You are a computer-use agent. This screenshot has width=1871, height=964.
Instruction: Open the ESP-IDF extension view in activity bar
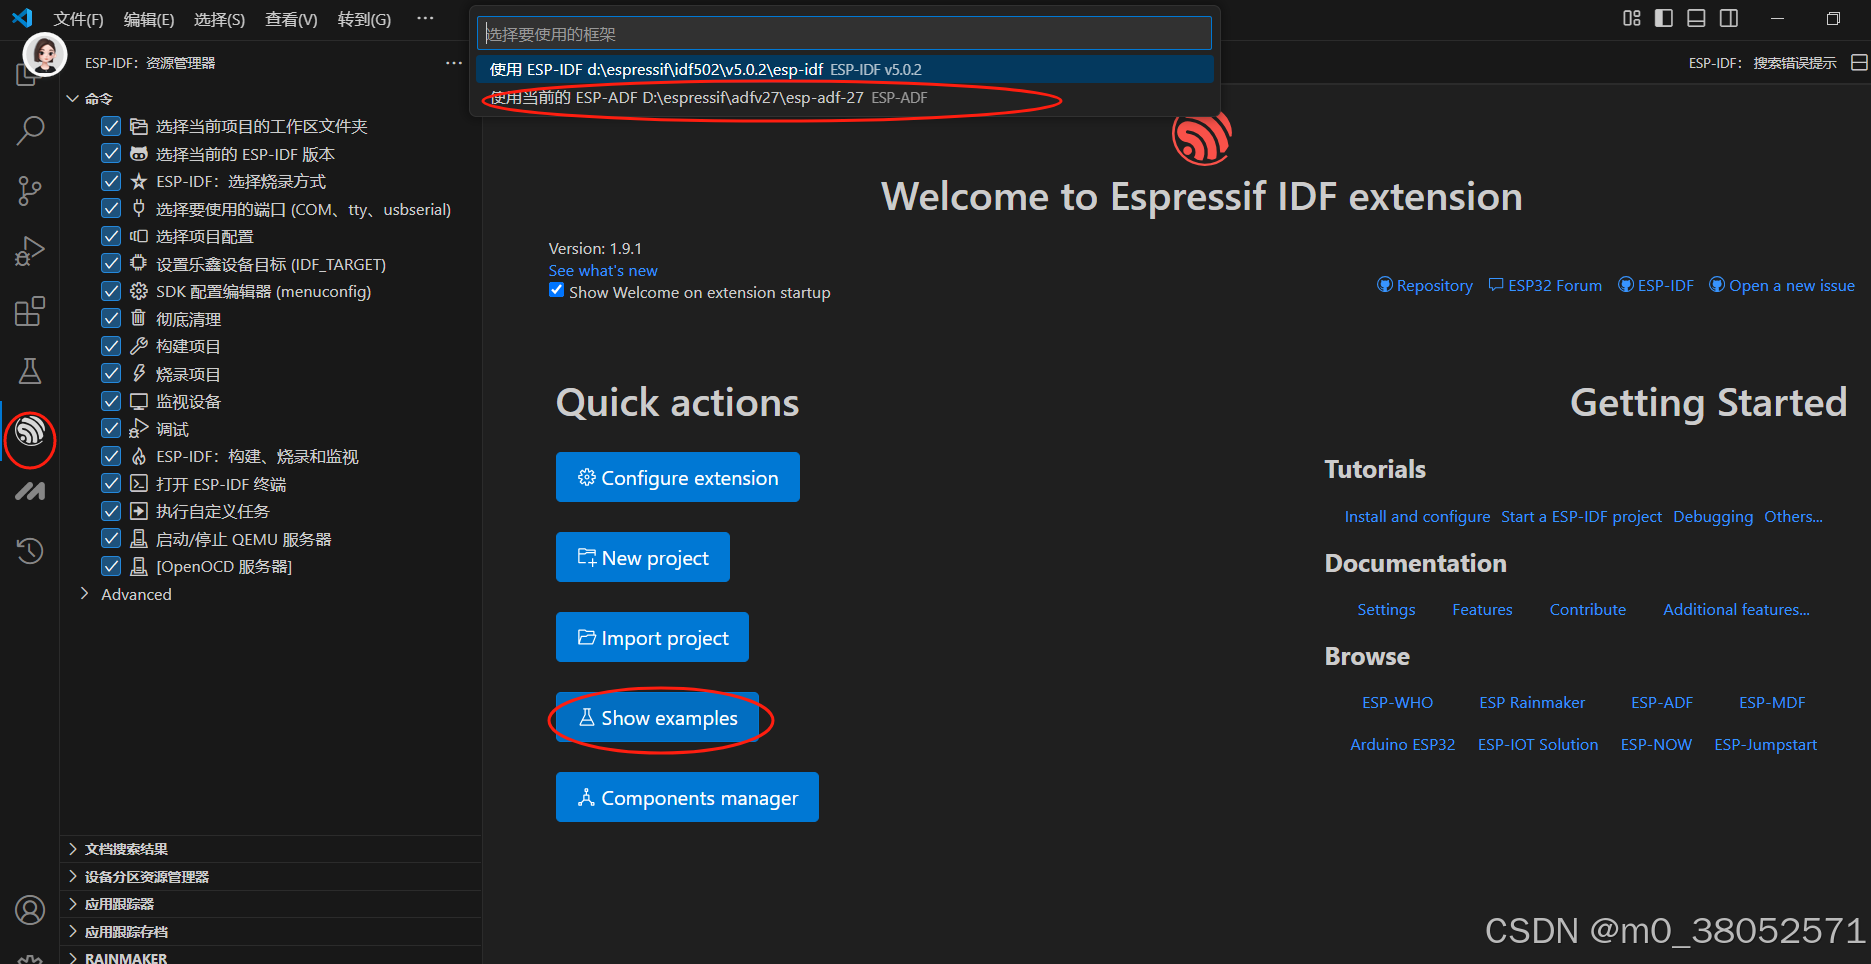coord(30,438)
